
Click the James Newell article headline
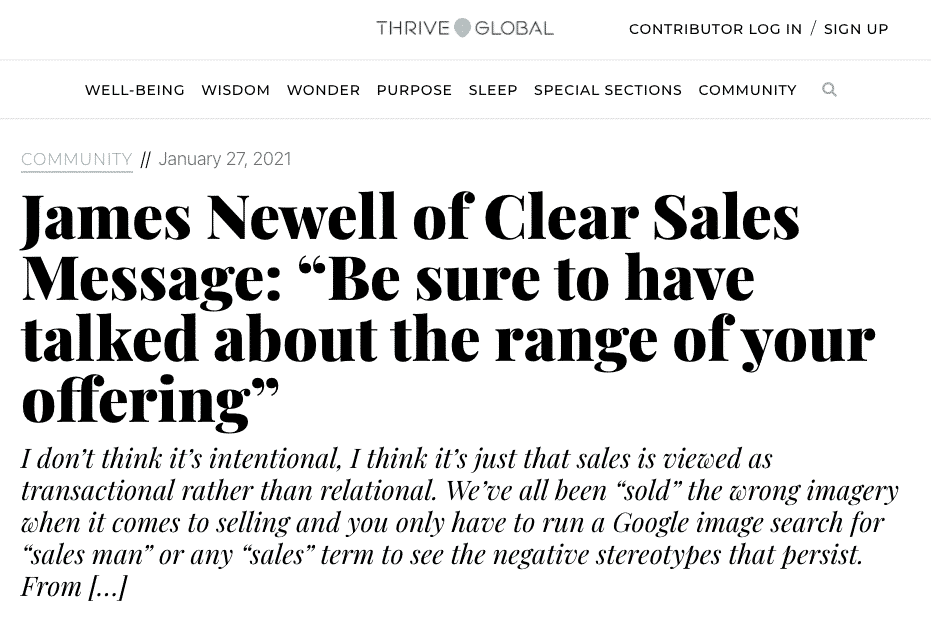tap(448, 308)
